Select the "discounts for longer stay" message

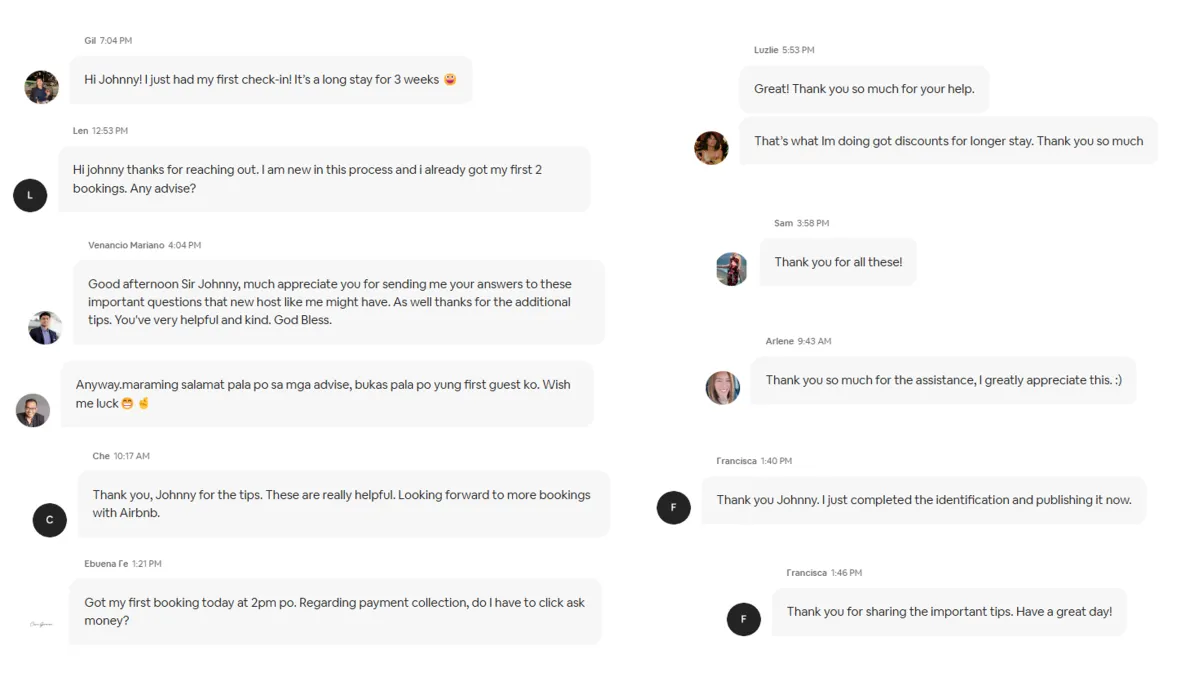coord(948,141)
